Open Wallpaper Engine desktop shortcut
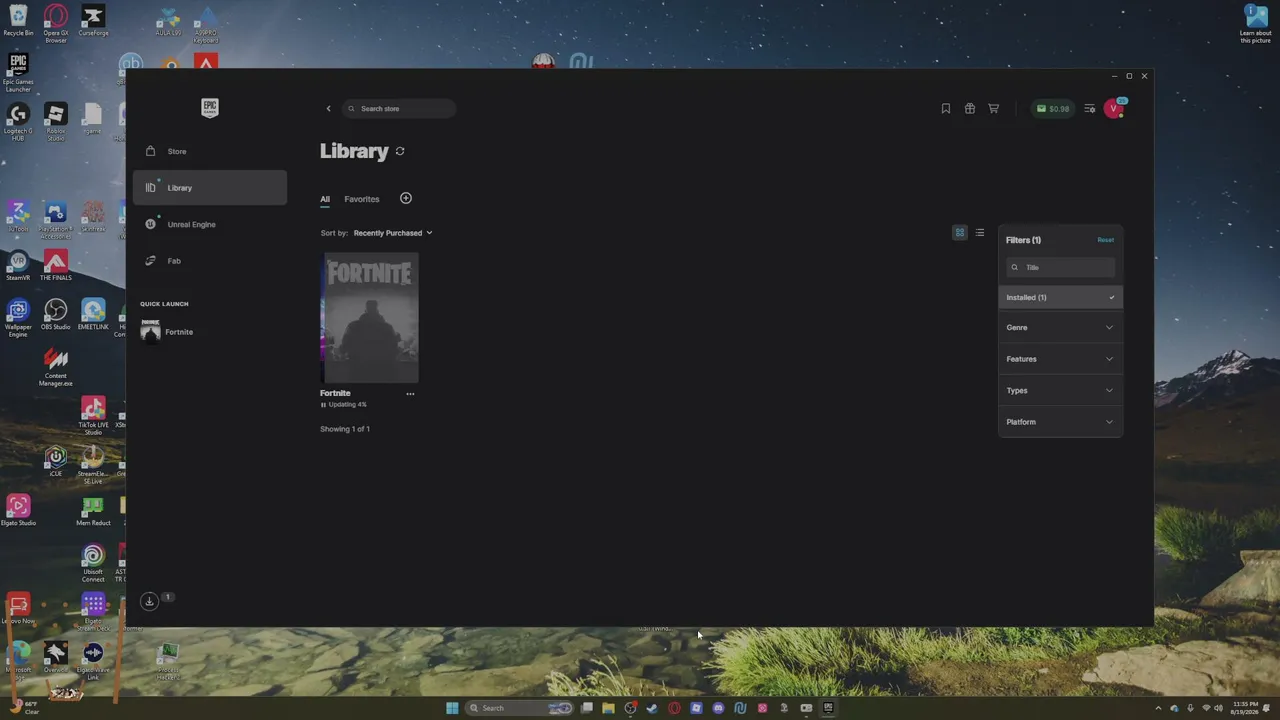This screenshot has width=1280, height=720. tap(18, 318)
